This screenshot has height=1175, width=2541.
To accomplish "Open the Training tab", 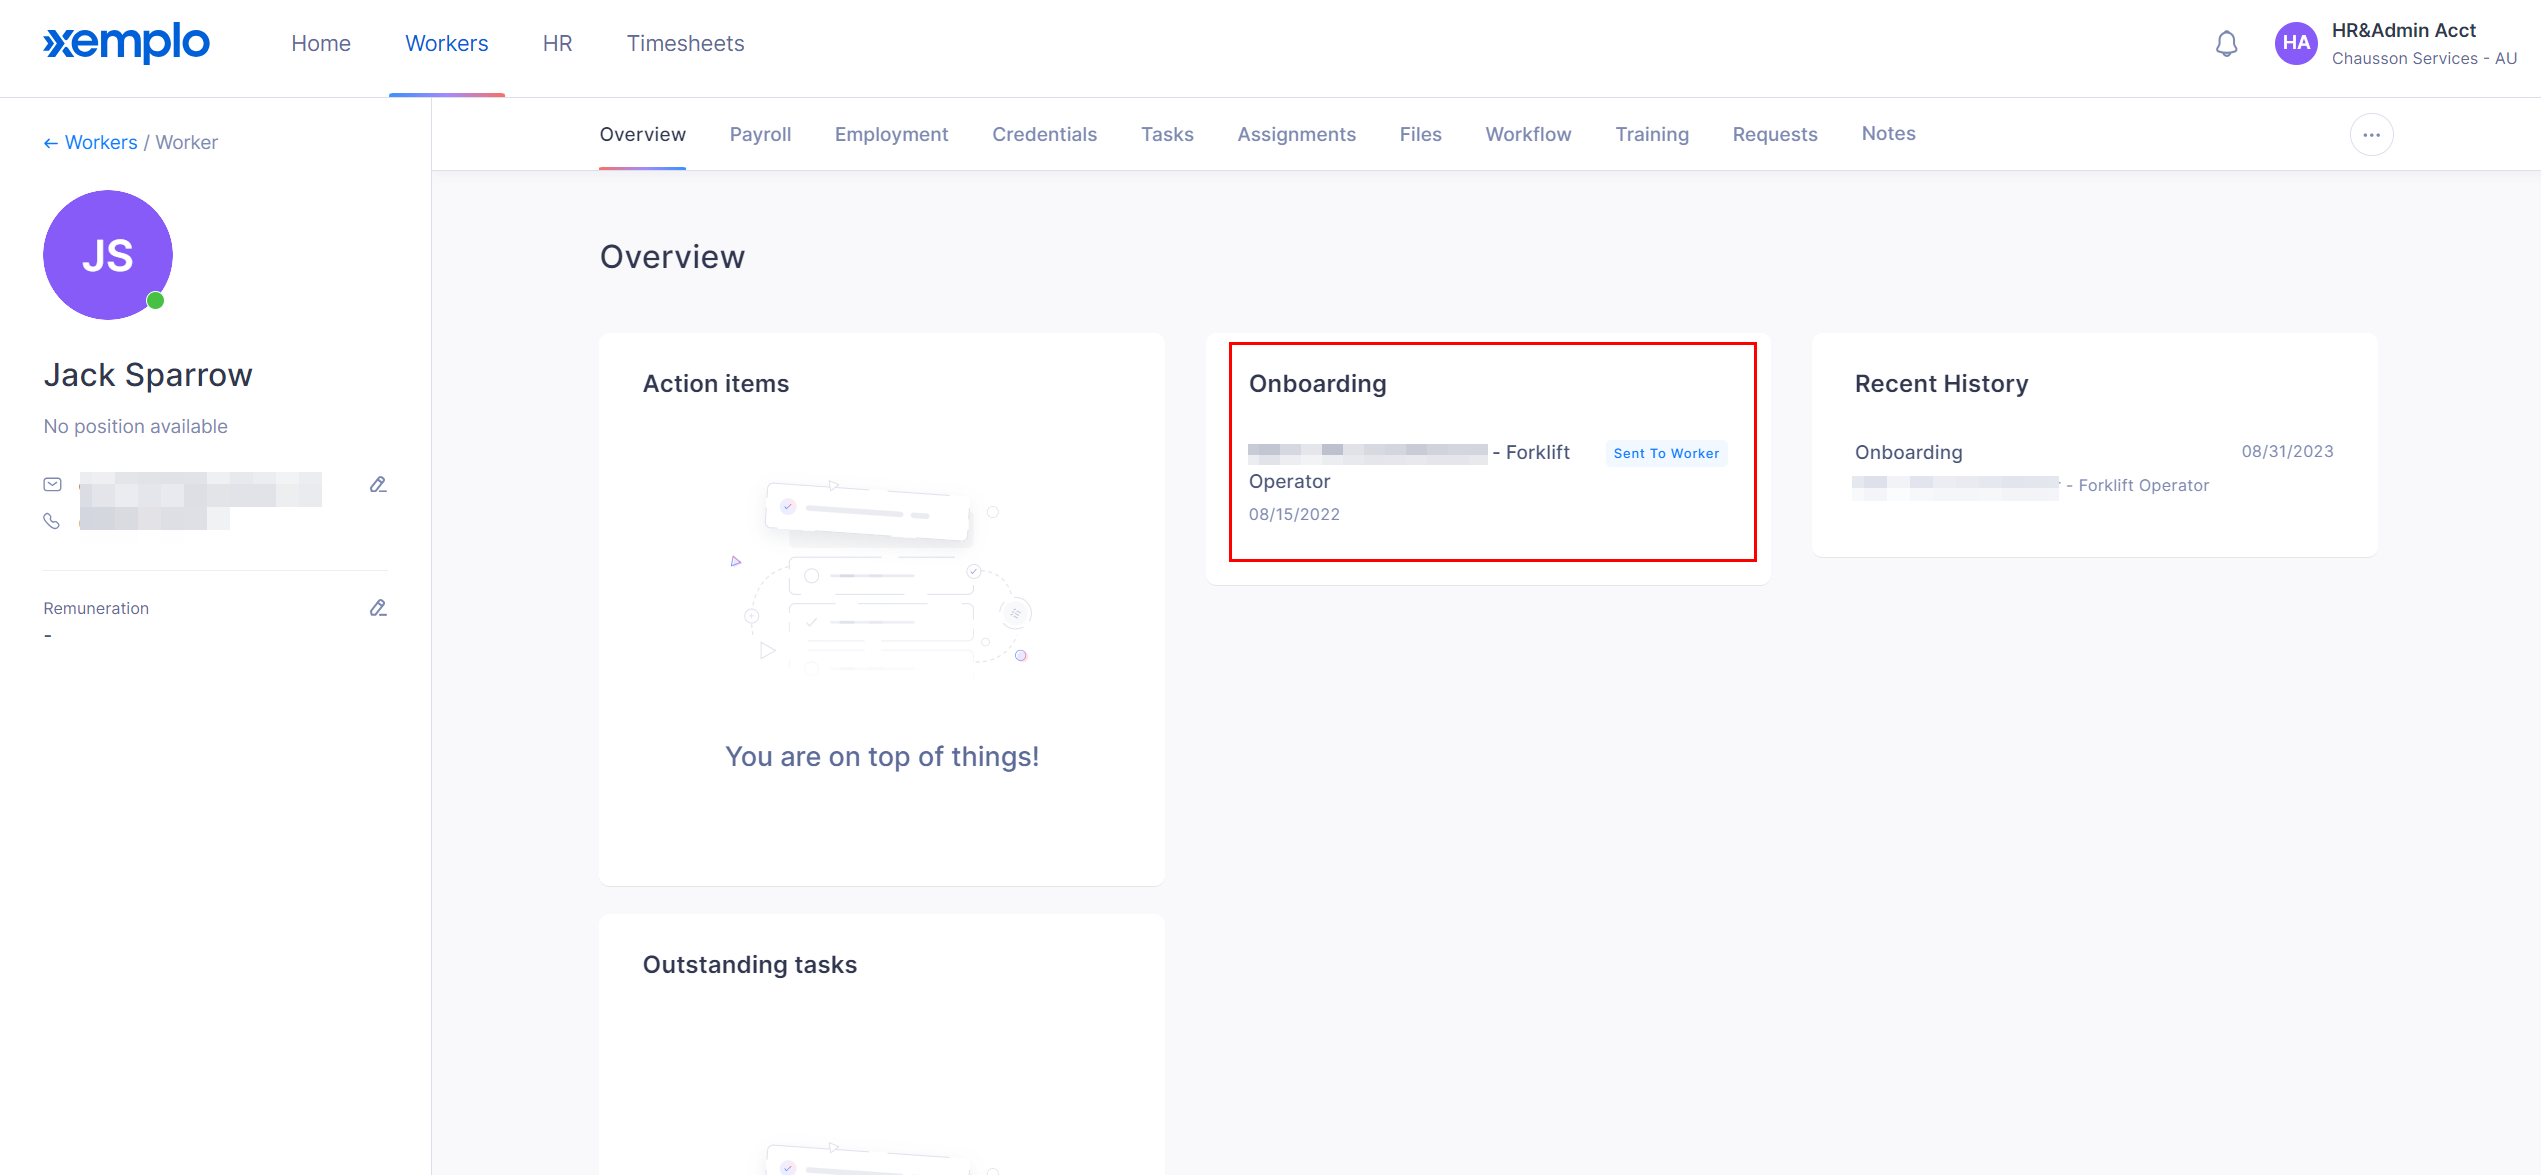I will [x=1651, y=134].
